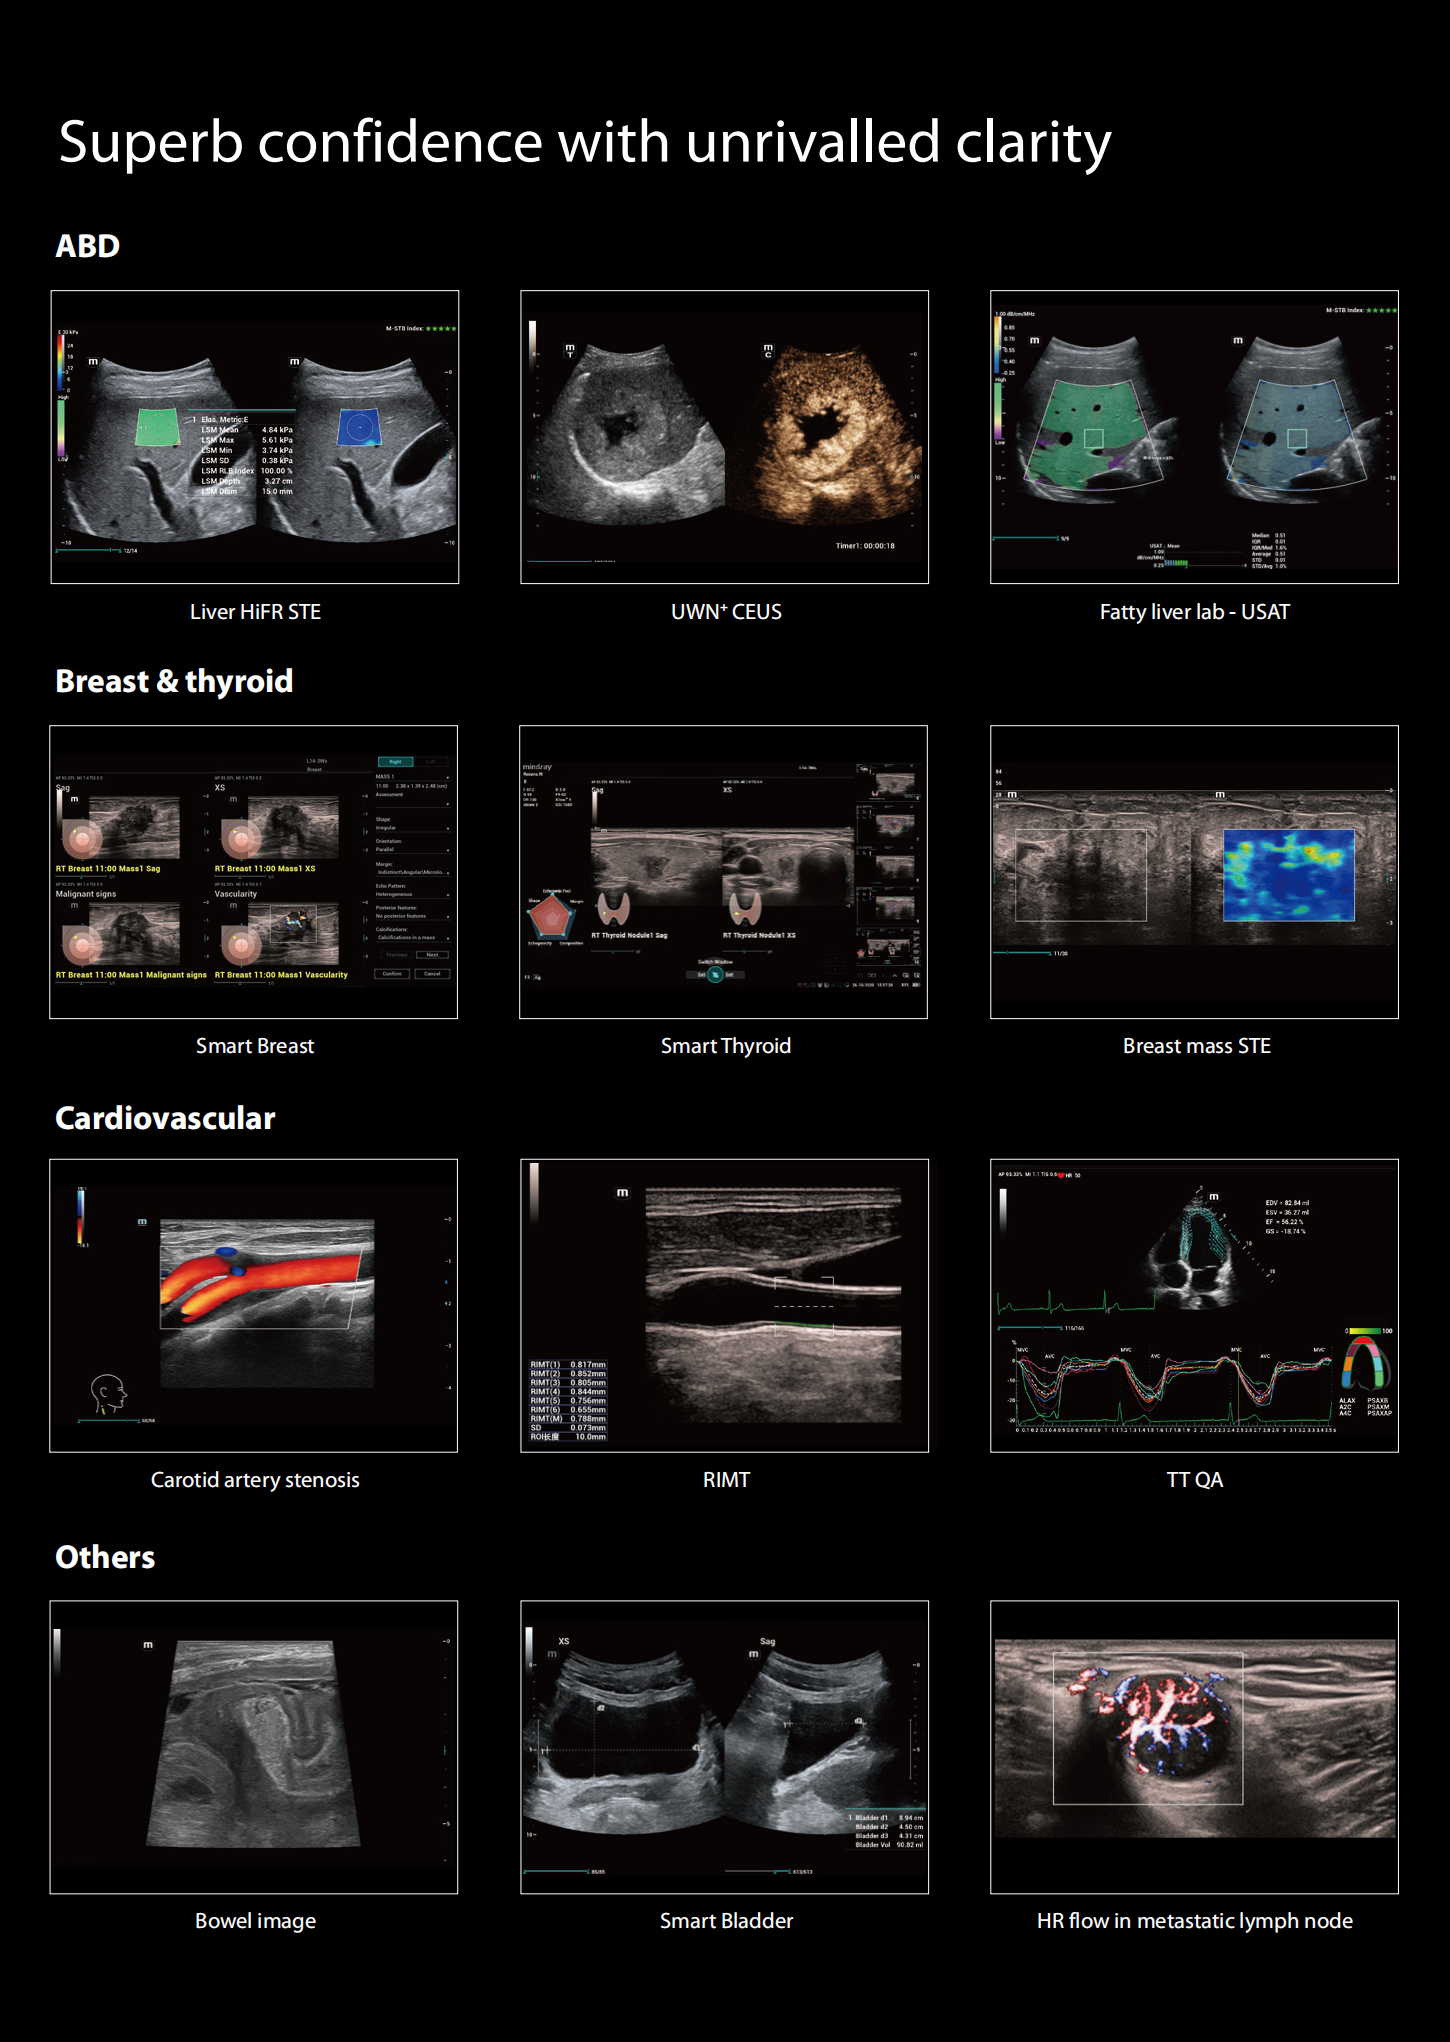Click the Fatty liver lab USAT image

1194,437
